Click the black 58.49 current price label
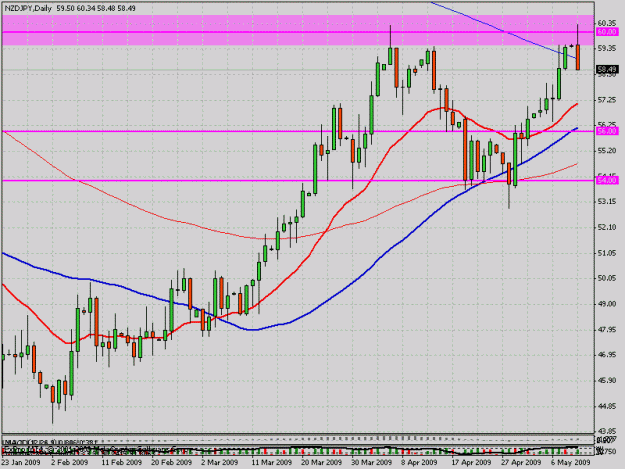 coord(607,69)
